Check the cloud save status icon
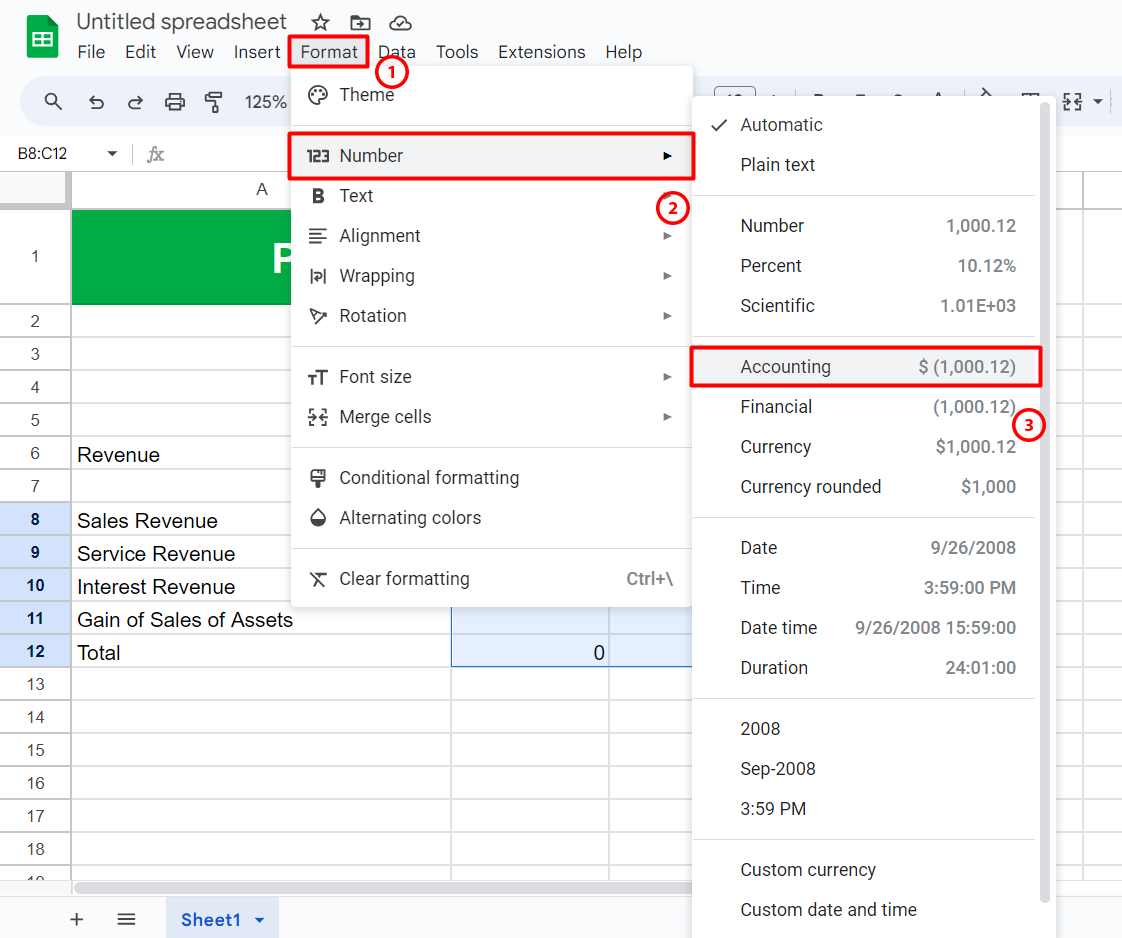 pyautogui.click(x=400, y=23)
